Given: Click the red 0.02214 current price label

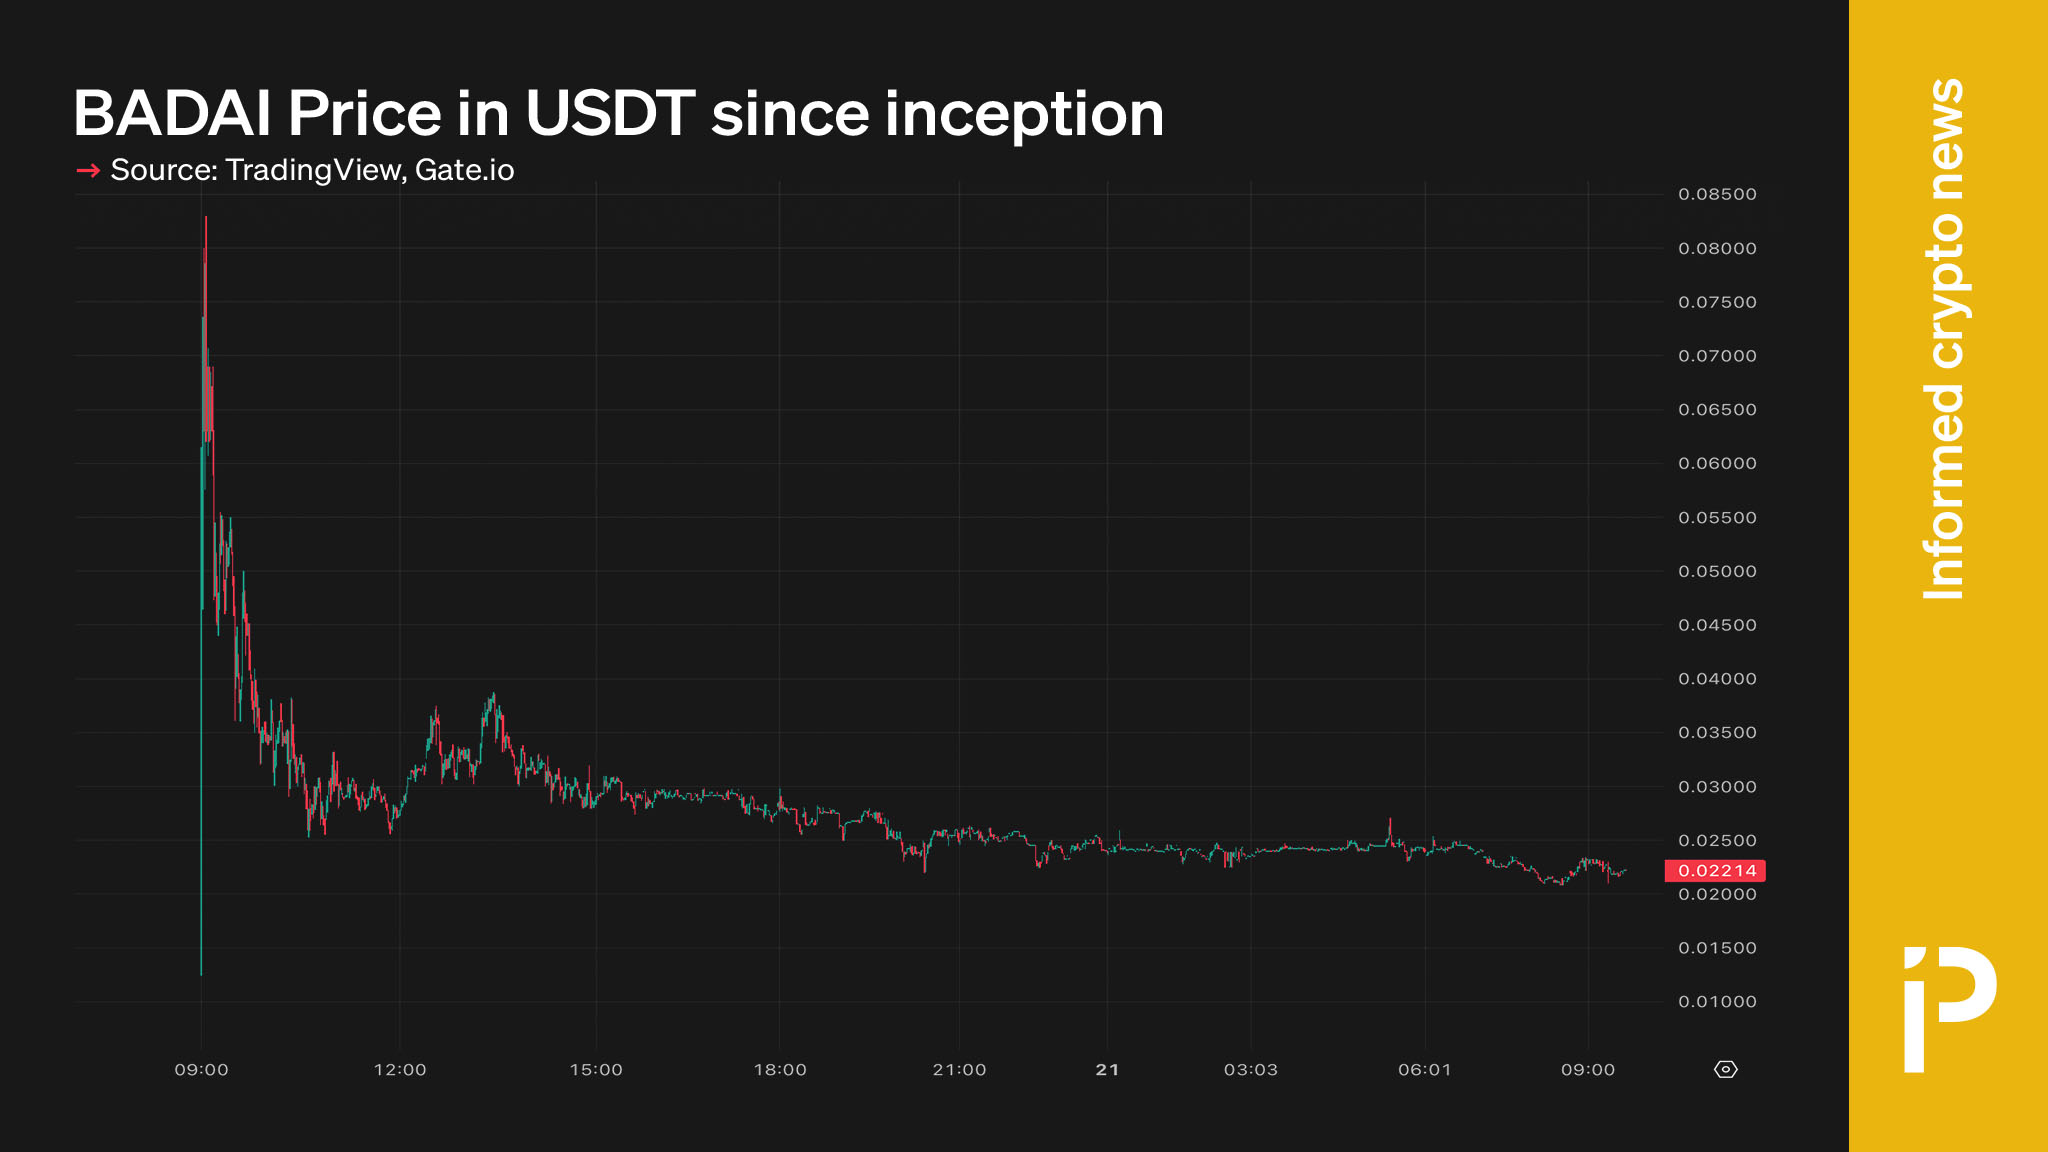Looking at the screenshot, I should 1715,871.
